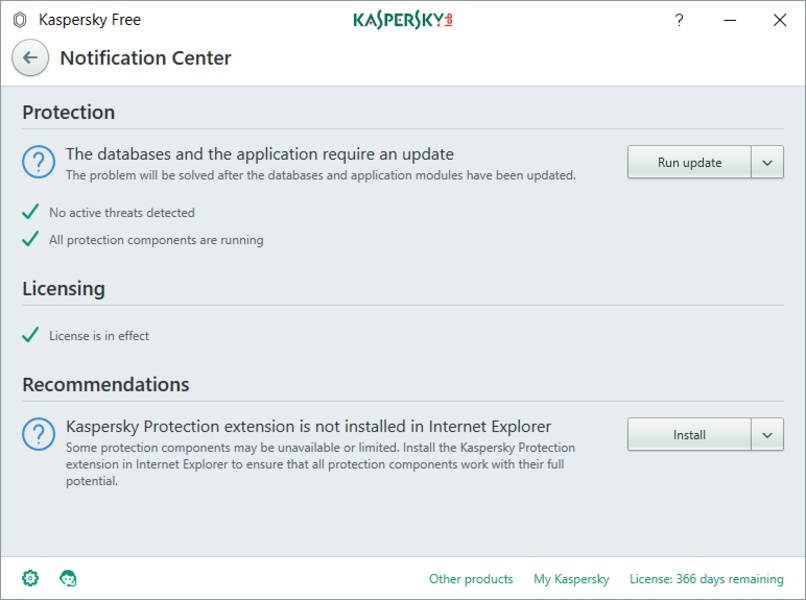
Task: Open support via the face icon
Action: (68, 578)
